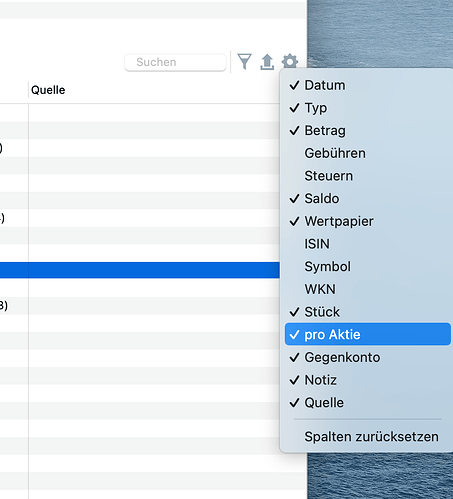Hide the Saldo column
Viewport: 453px width, 499px height.
368,199
